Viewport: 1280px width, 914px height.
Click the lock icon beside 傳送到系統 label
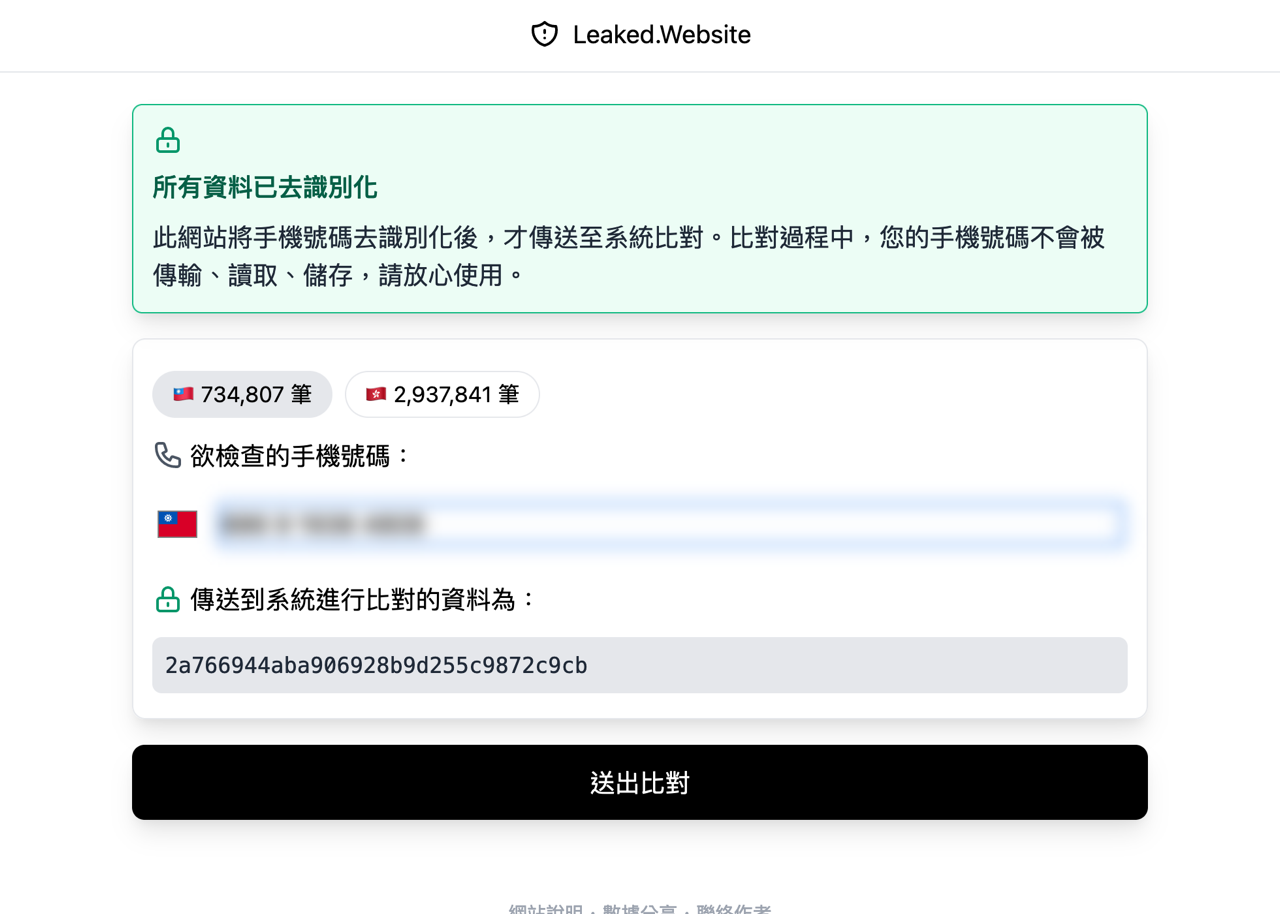pos(168,600)
